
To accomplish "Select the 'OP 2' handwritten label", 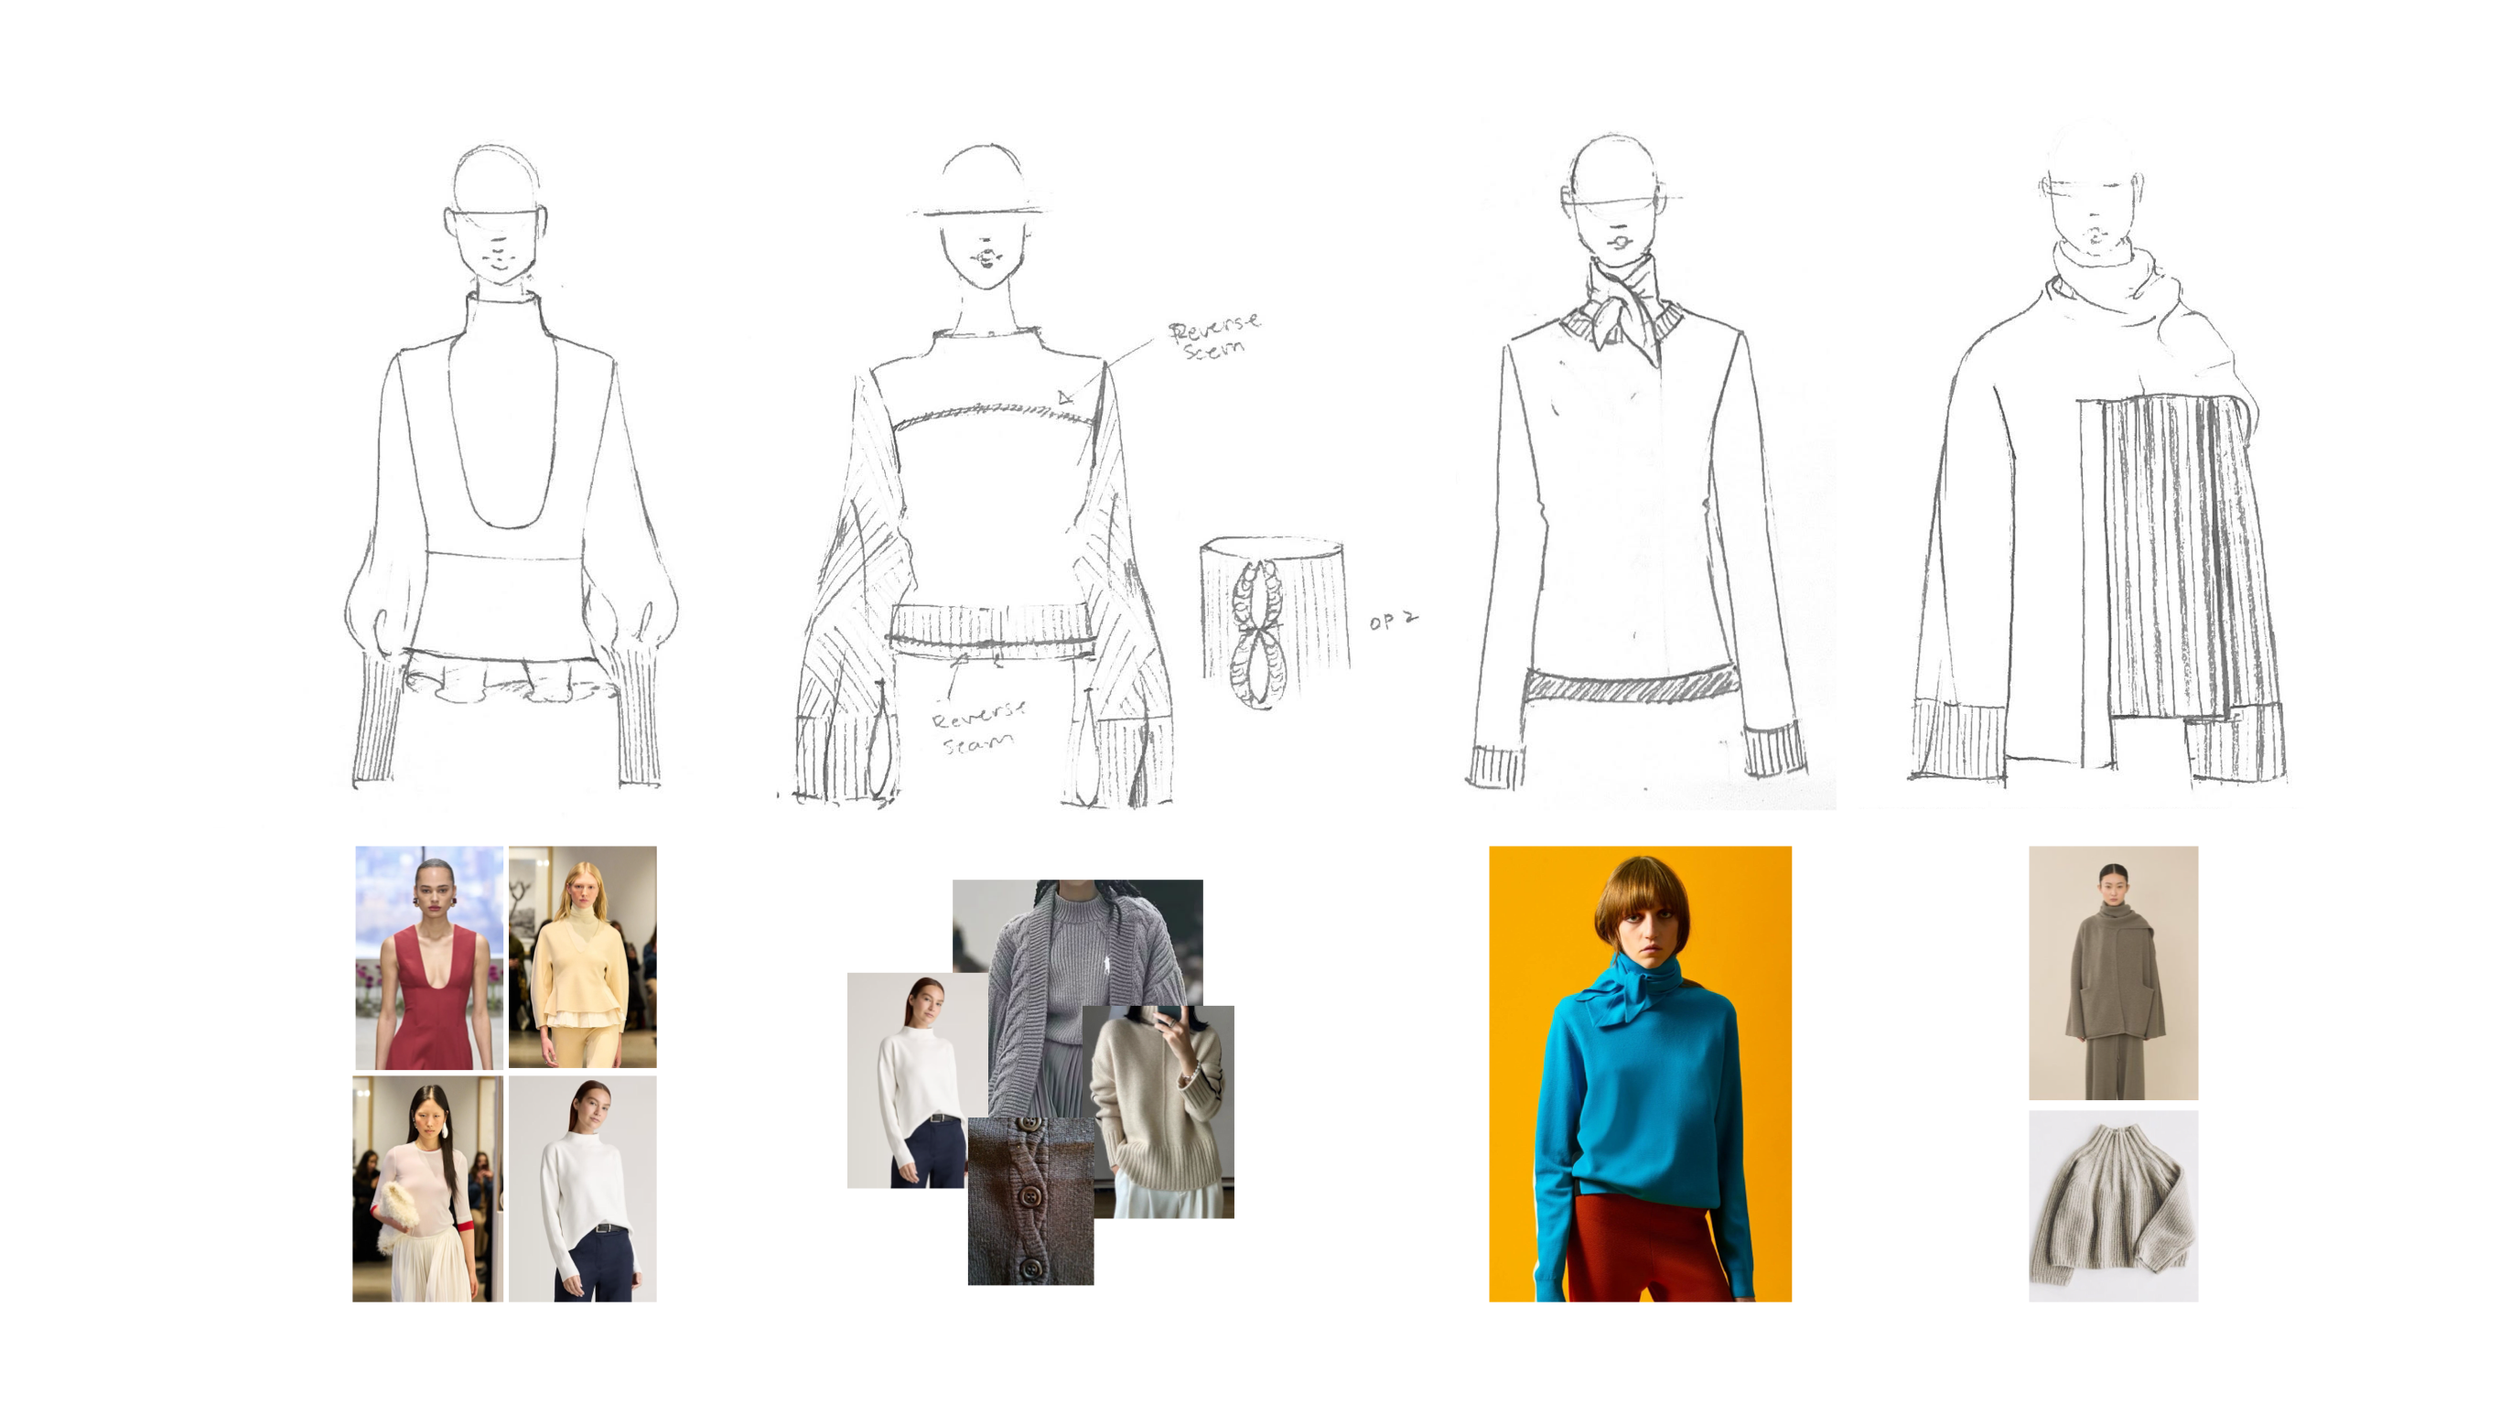I will pyautogui.click(x=1392, y=621).
